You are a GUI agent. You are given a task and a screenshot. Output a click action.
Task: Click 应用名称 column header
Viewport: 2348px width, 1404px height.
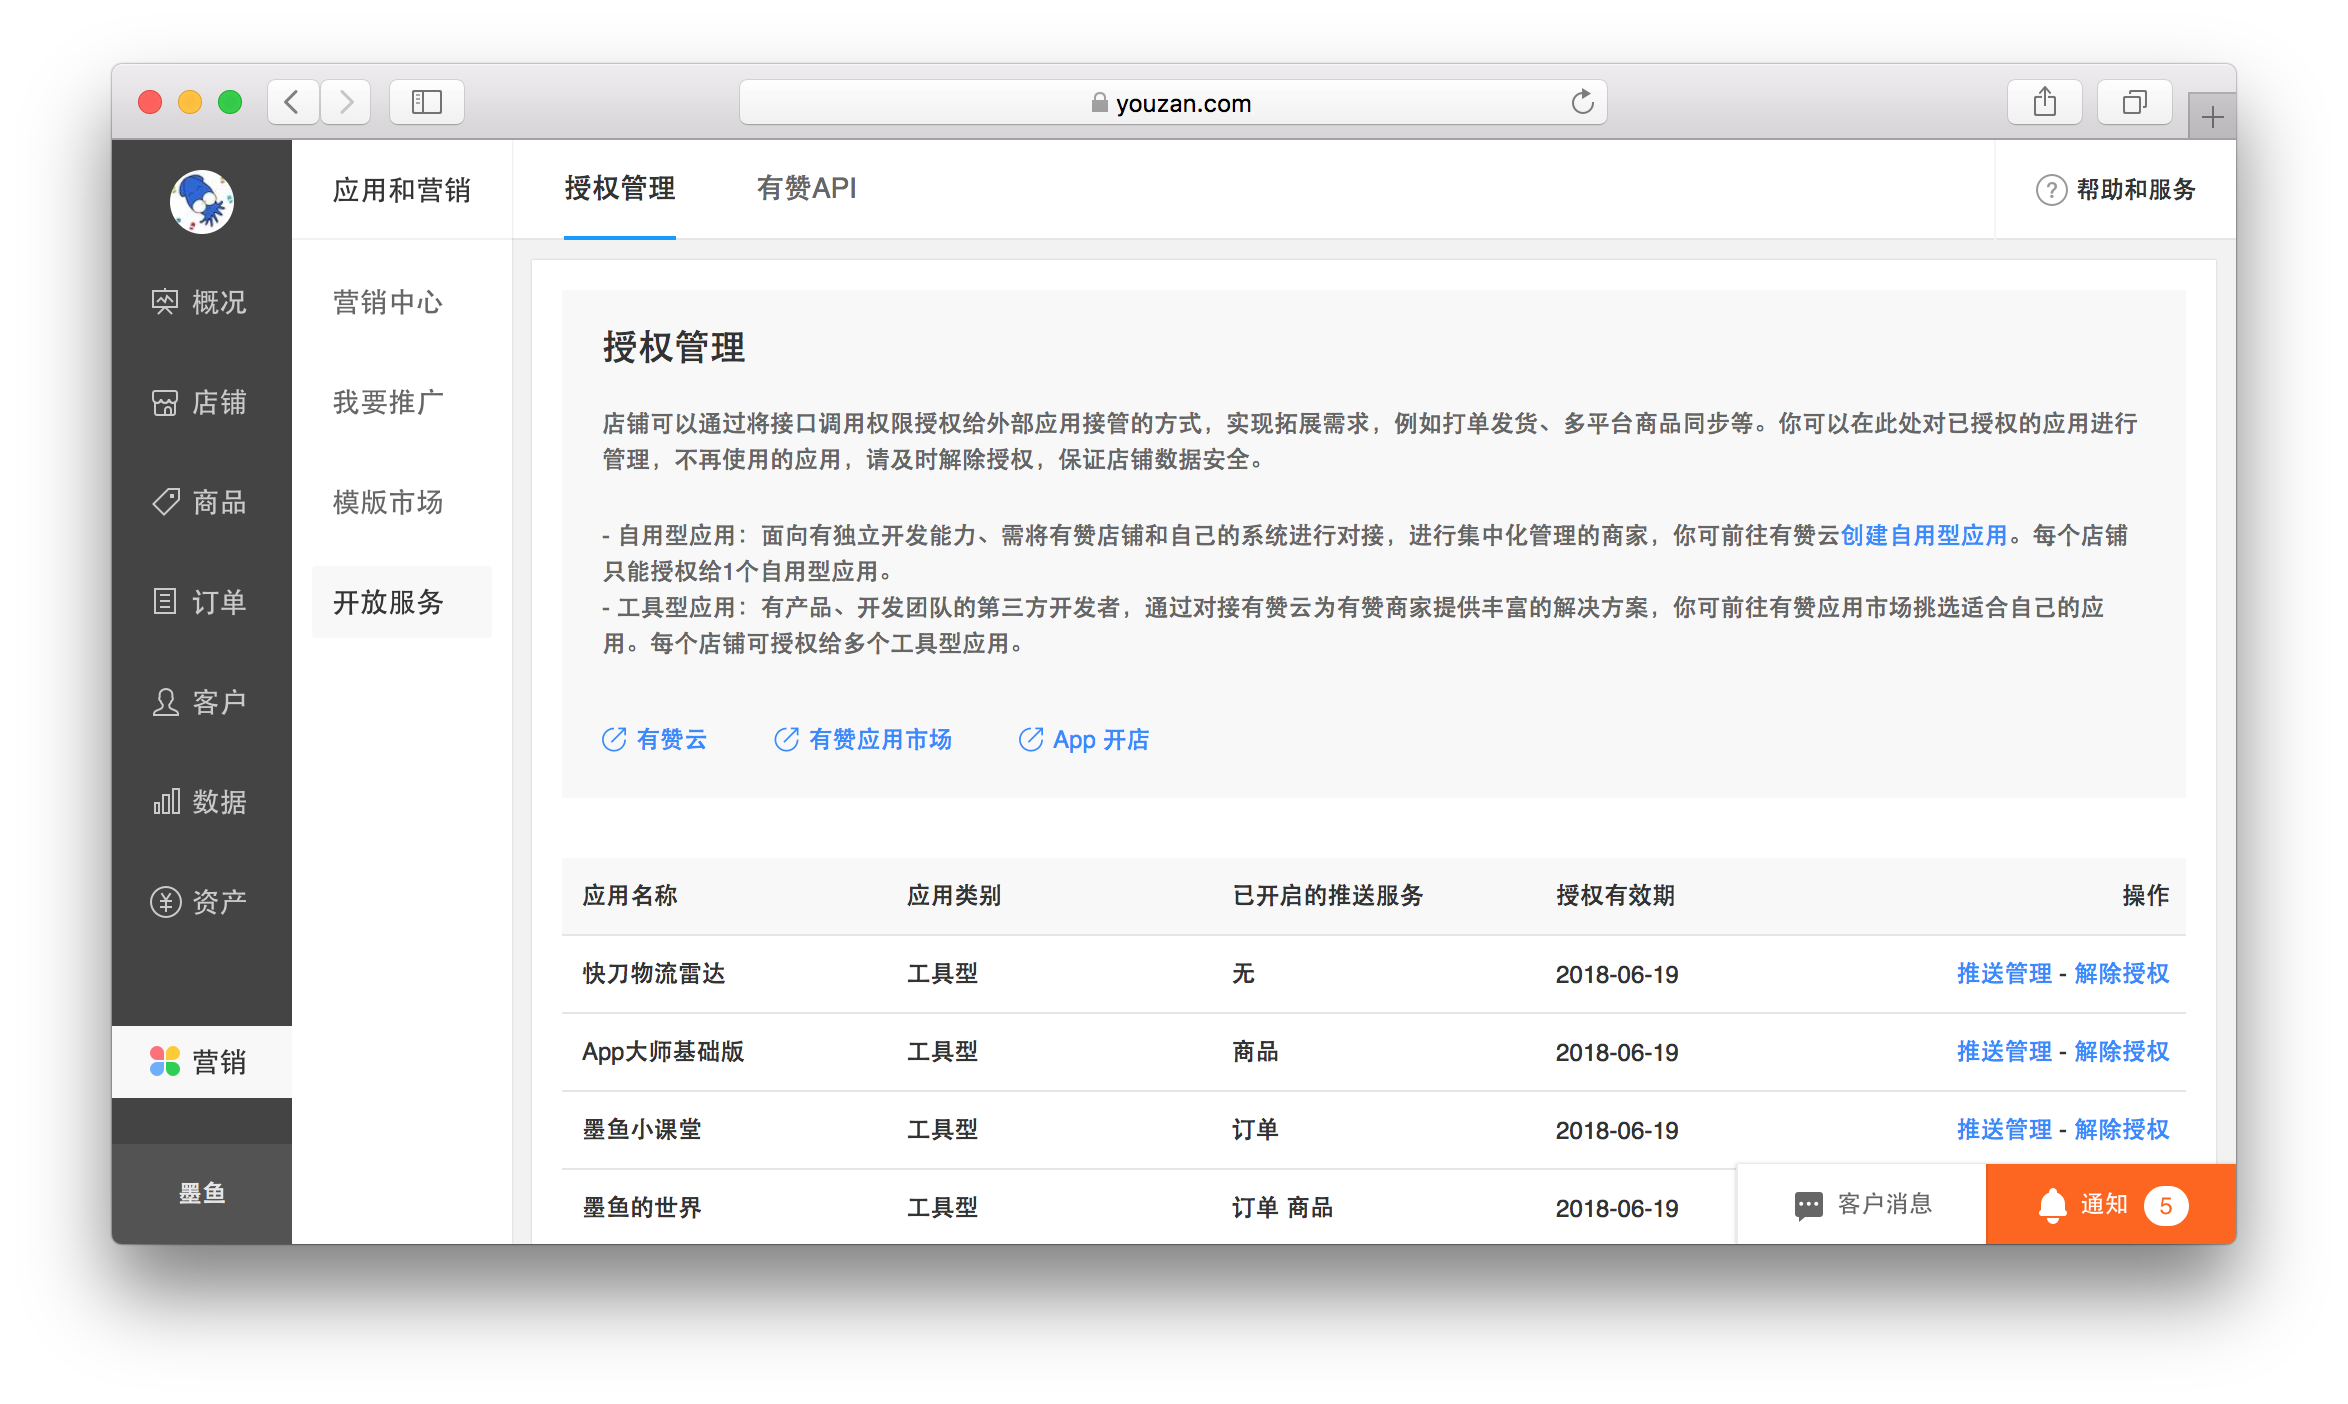point(630,895)
